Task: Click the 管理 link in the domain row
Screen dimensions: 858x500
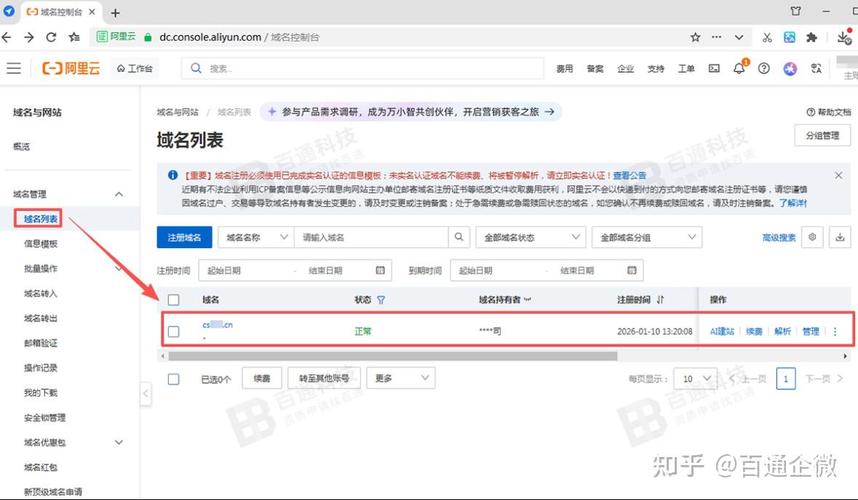Action: [x=810, y=332]
